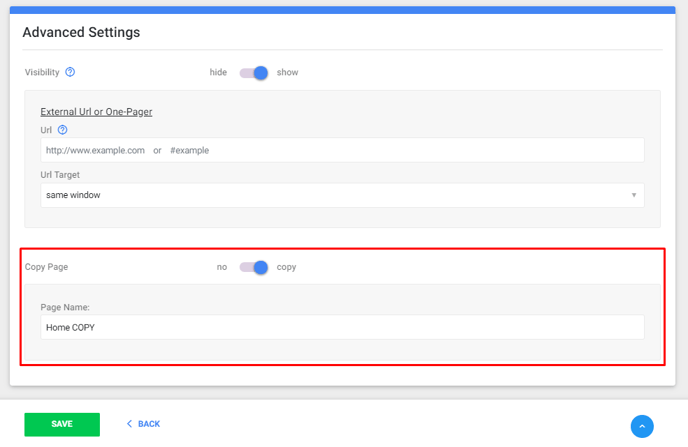Click the Copy Page label

[47, 267]
